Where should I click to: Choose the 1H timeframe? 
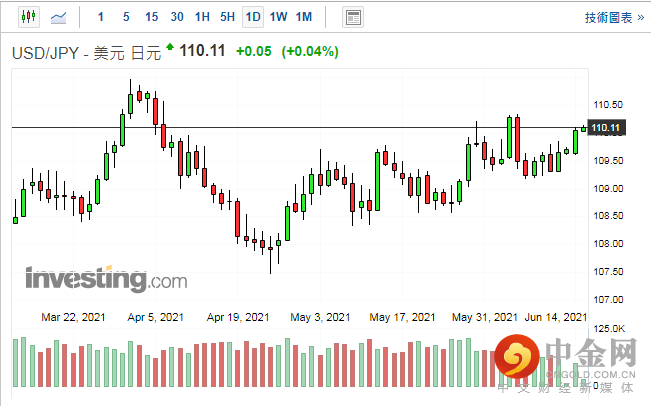pos(202,17)
